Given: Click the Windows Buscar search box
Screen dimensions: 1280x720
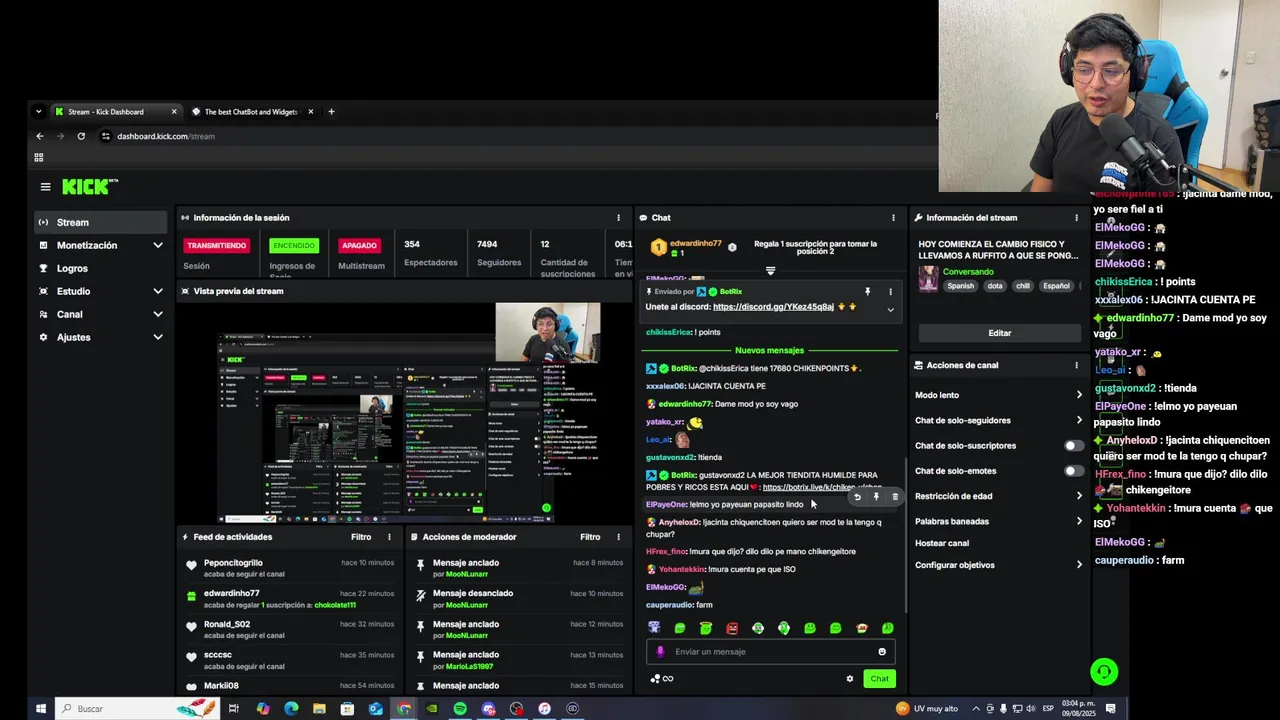Looking at the screenshot, I should point(137,709).
